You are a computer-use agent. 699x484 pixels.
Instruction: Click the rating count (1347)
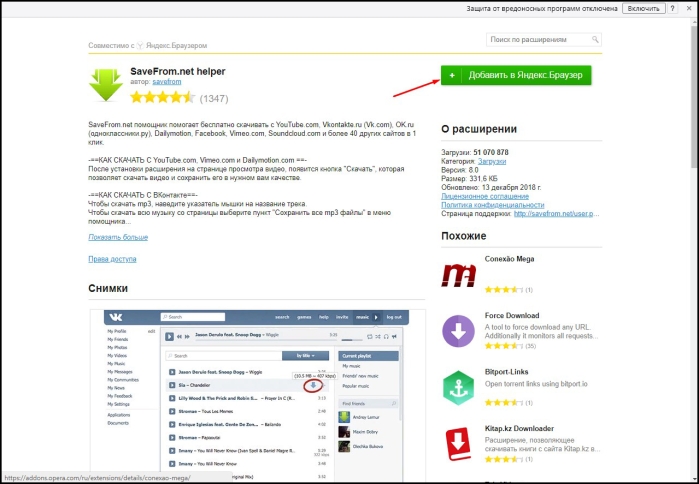[214, 98]
